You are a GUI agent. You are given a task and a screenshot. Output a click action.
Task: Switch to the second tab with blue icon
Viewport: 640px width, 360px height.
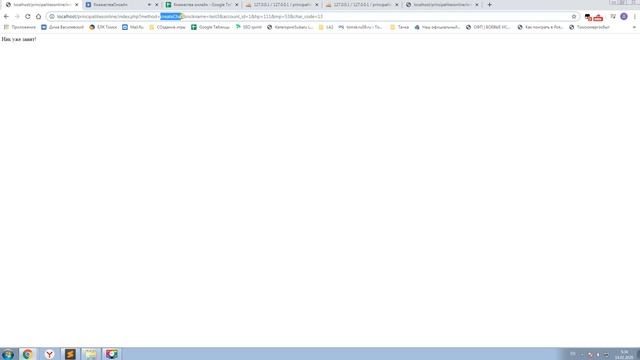[x=122, y=4]
